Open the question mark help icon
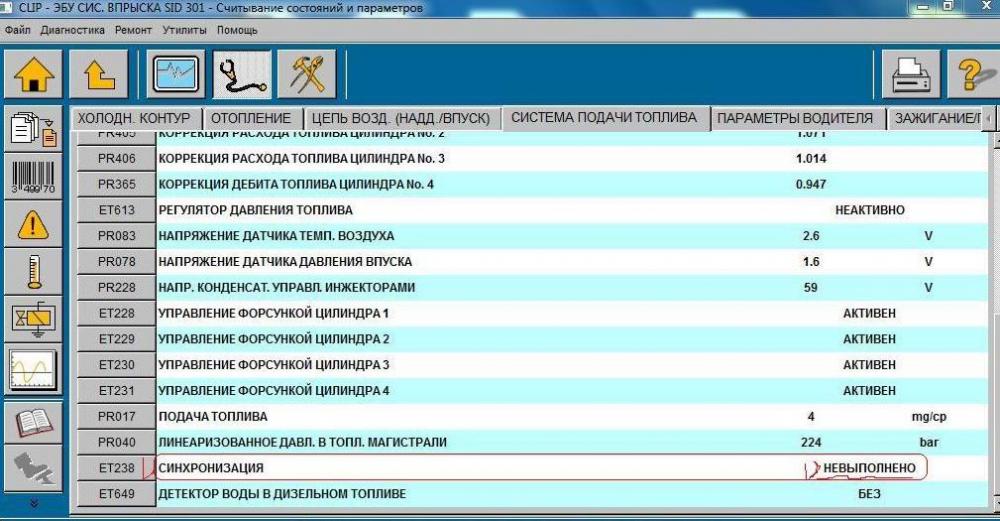The width and height of the screenshot is (1000, 521). coord(974,74)
